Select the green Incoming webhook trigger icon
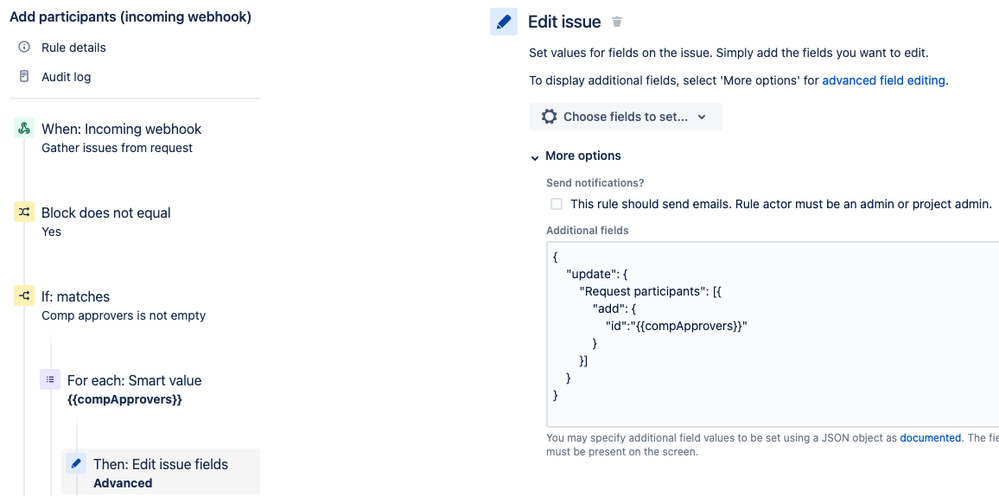Viewport: 999px width, 496px height. click(x=24, y=129)
